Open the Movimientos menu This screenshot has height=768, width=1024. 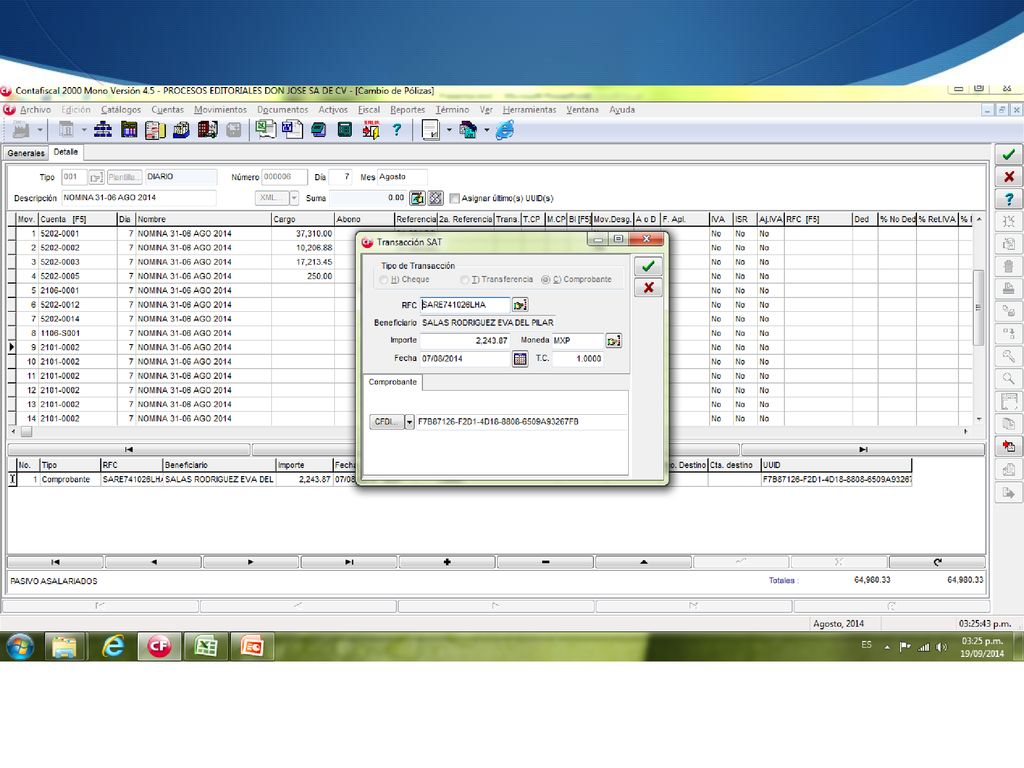pos(220,110)
